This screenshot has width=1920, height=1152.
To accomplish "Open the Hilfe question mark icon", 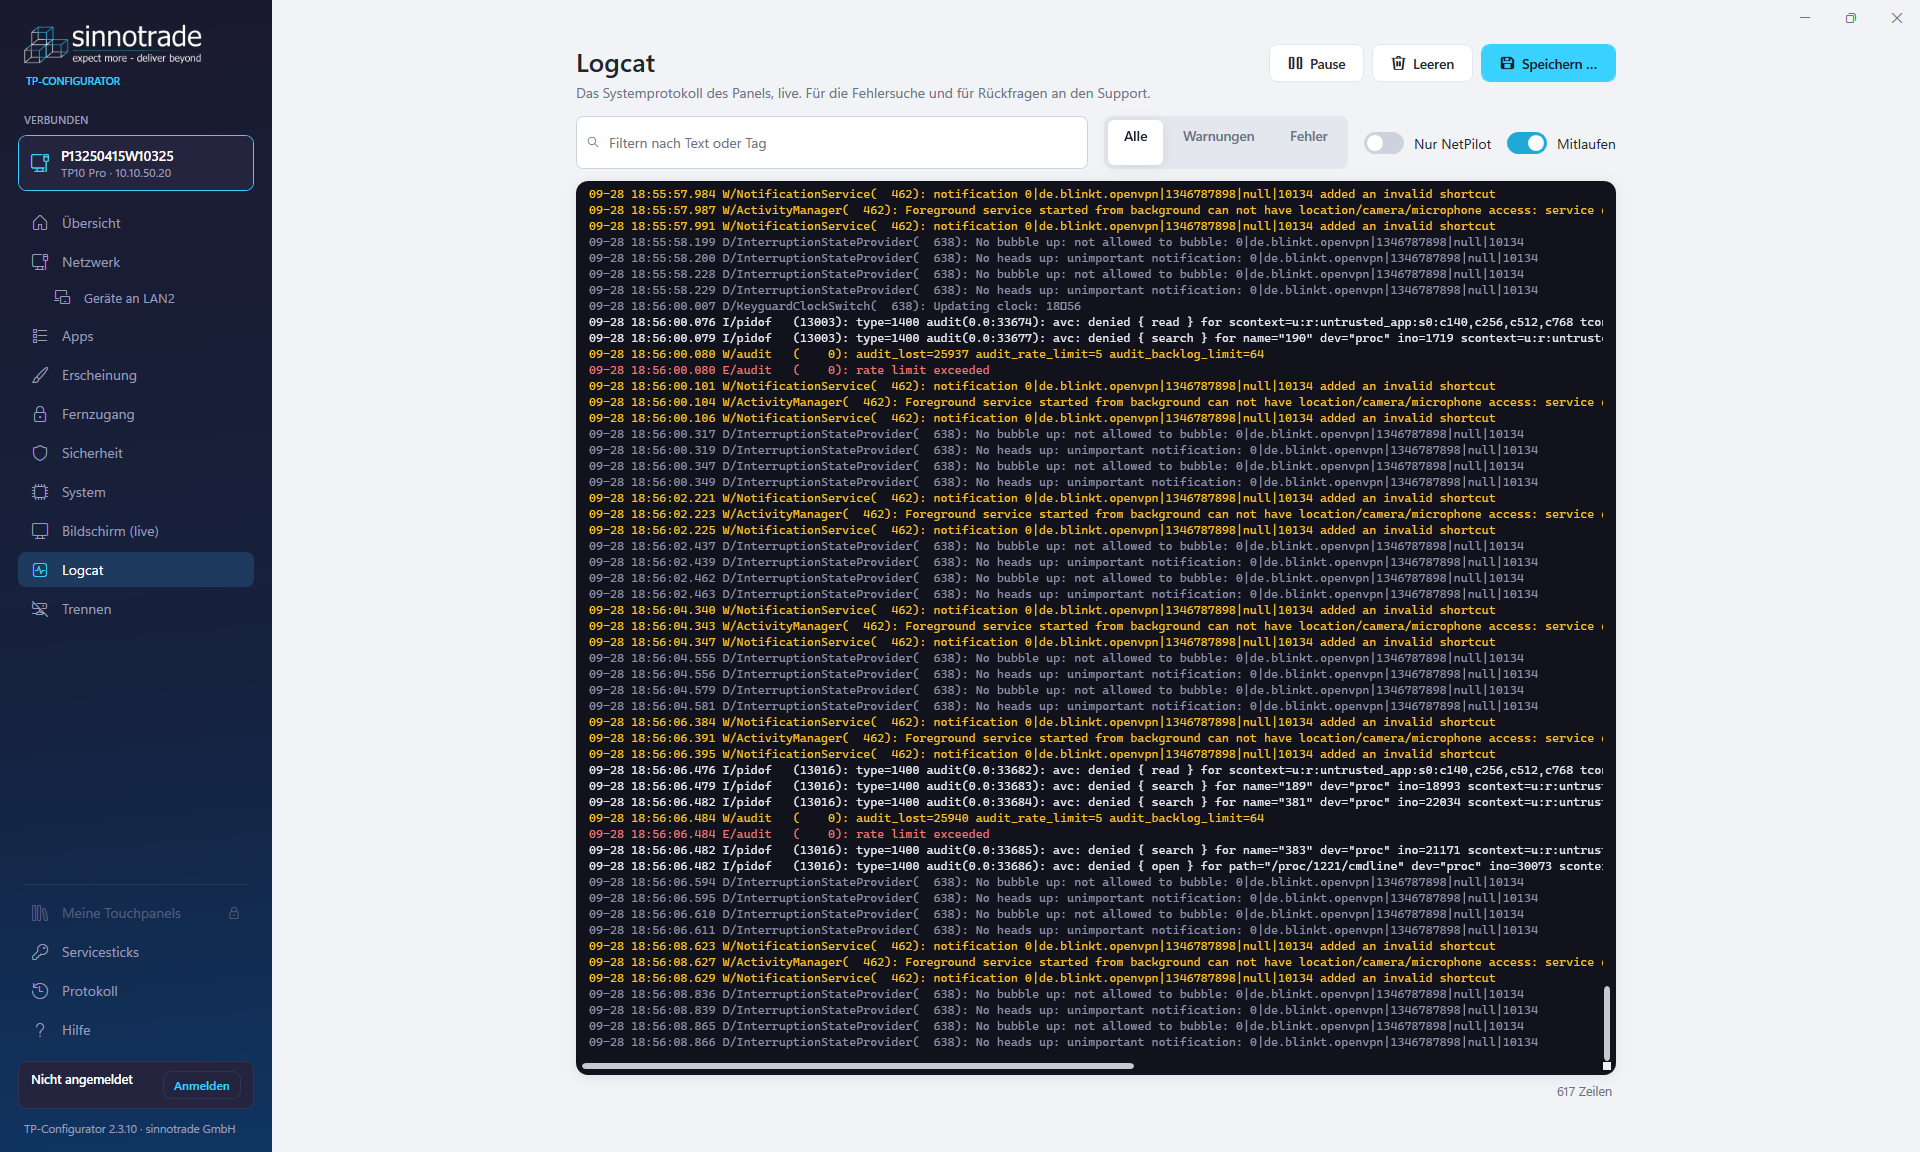I will tap(40, 1030).
